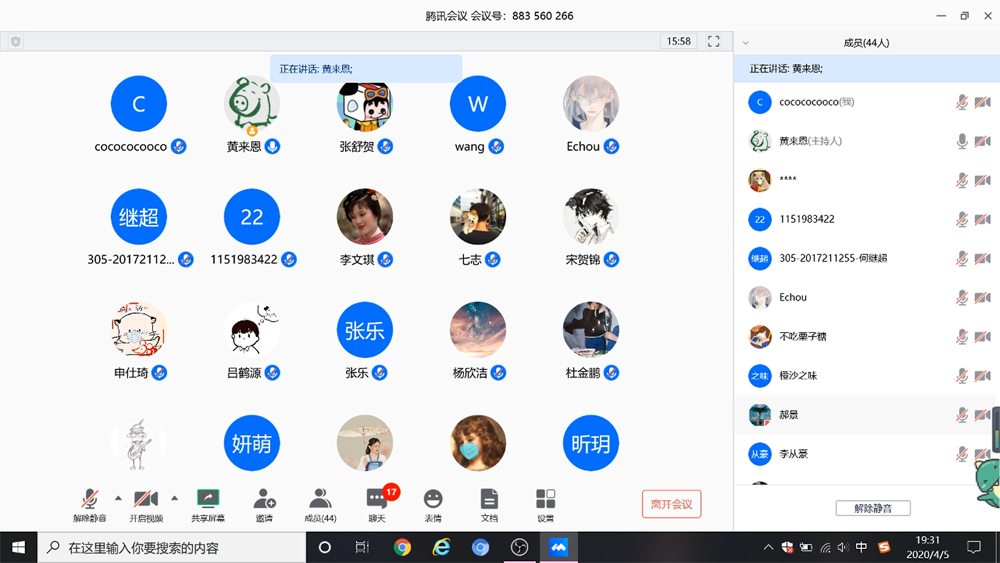1000x563 pixels.
Task: Toggle mic for 1151983422 in the members list
Action: (x=962, y=219)
